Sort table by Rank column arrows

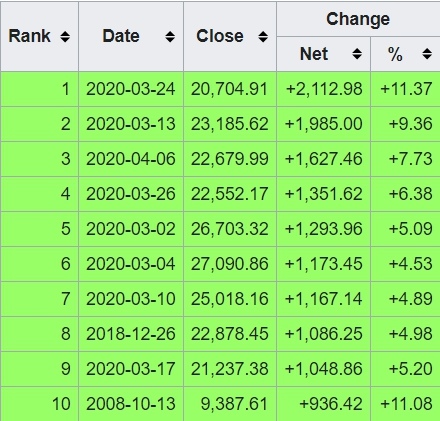[65, 36]
